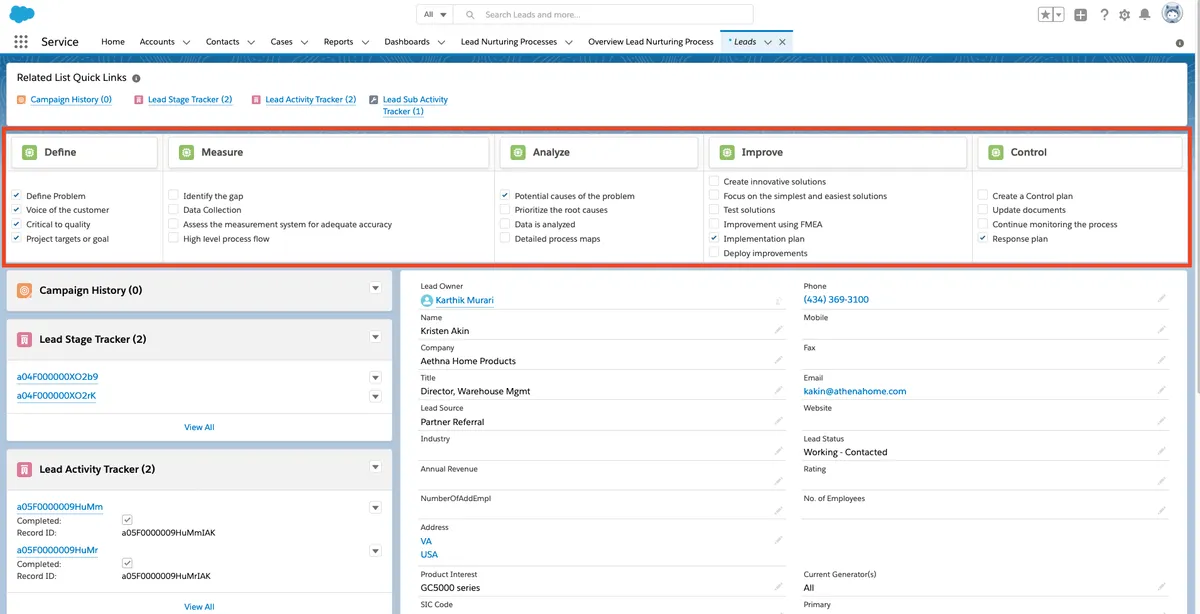1200x614 pixels.
Task: Open the Help question mark icon
Action: click(x=1104, y=15)
